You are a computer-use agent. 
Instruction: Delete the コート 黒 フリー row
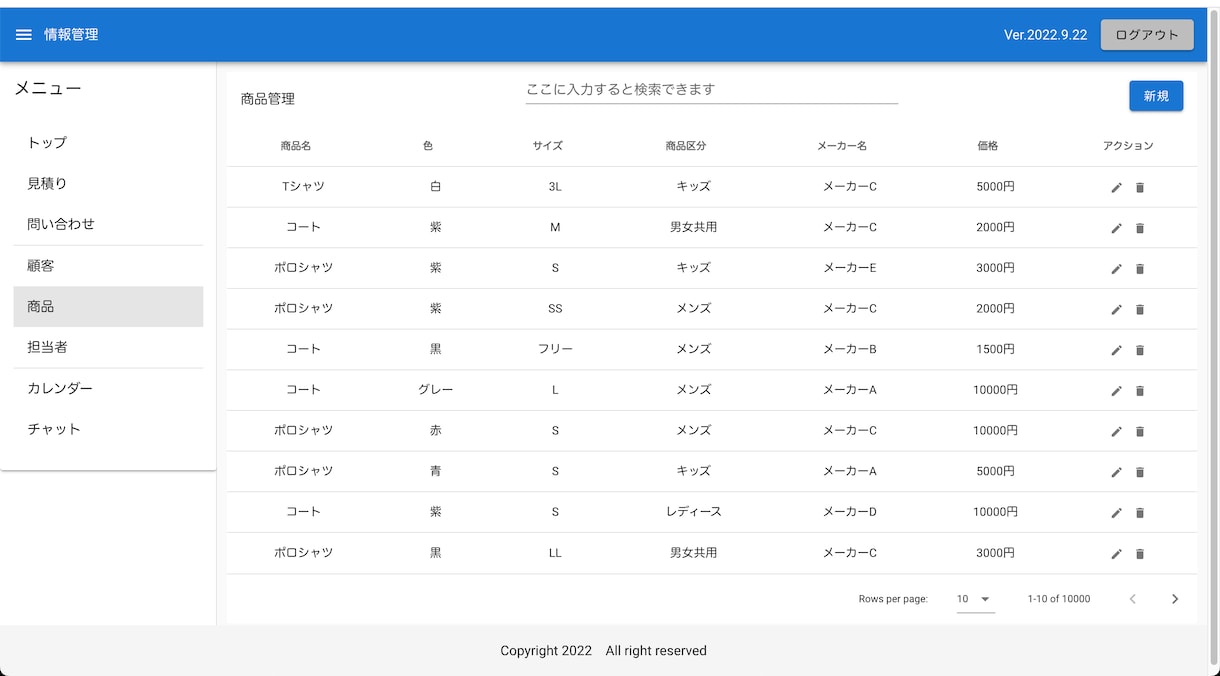(x=1140, y=350)
